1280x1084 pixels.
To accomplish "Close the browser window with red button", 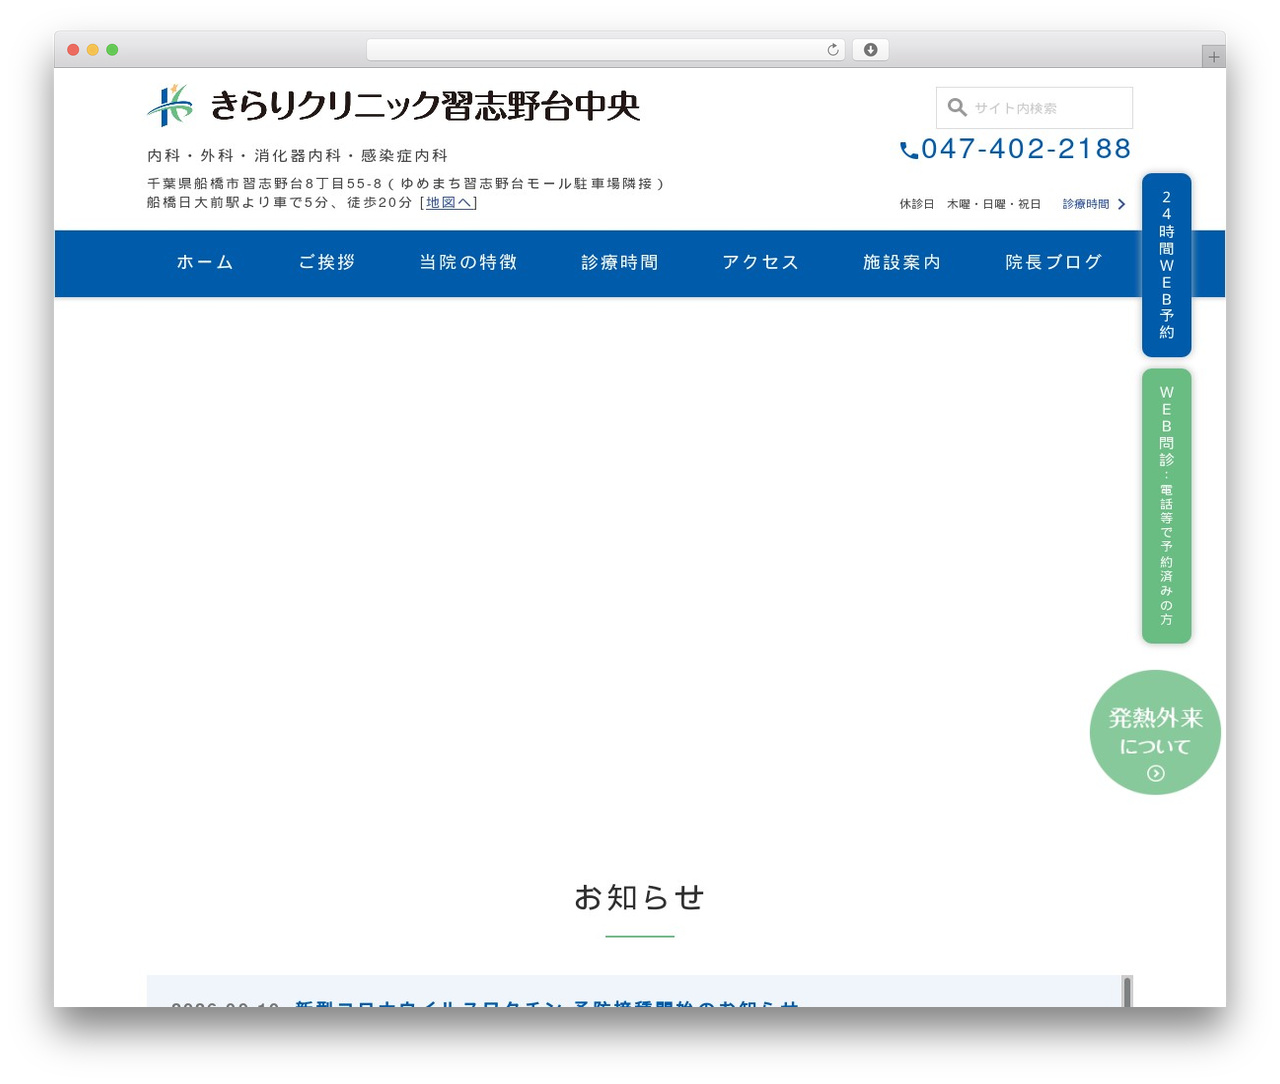I will (x=73, y=50).
